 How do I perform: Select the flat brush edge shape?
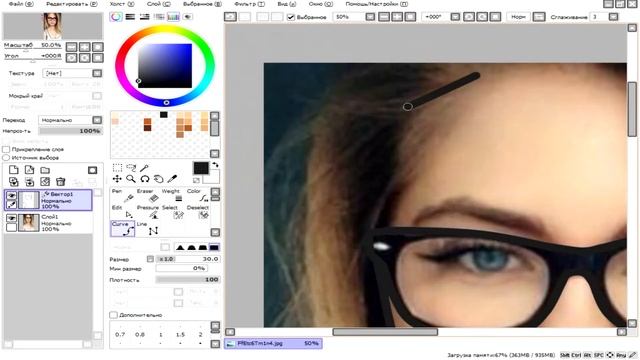coord(214,247)
